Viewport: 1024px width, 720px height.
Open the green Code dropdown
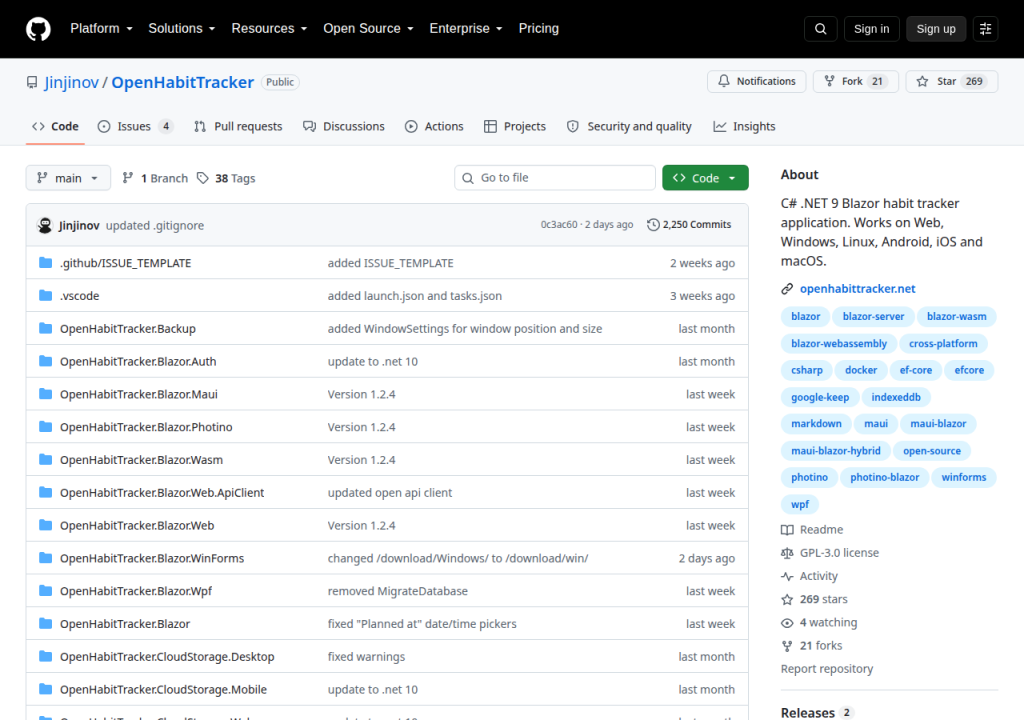click(705, 178)
